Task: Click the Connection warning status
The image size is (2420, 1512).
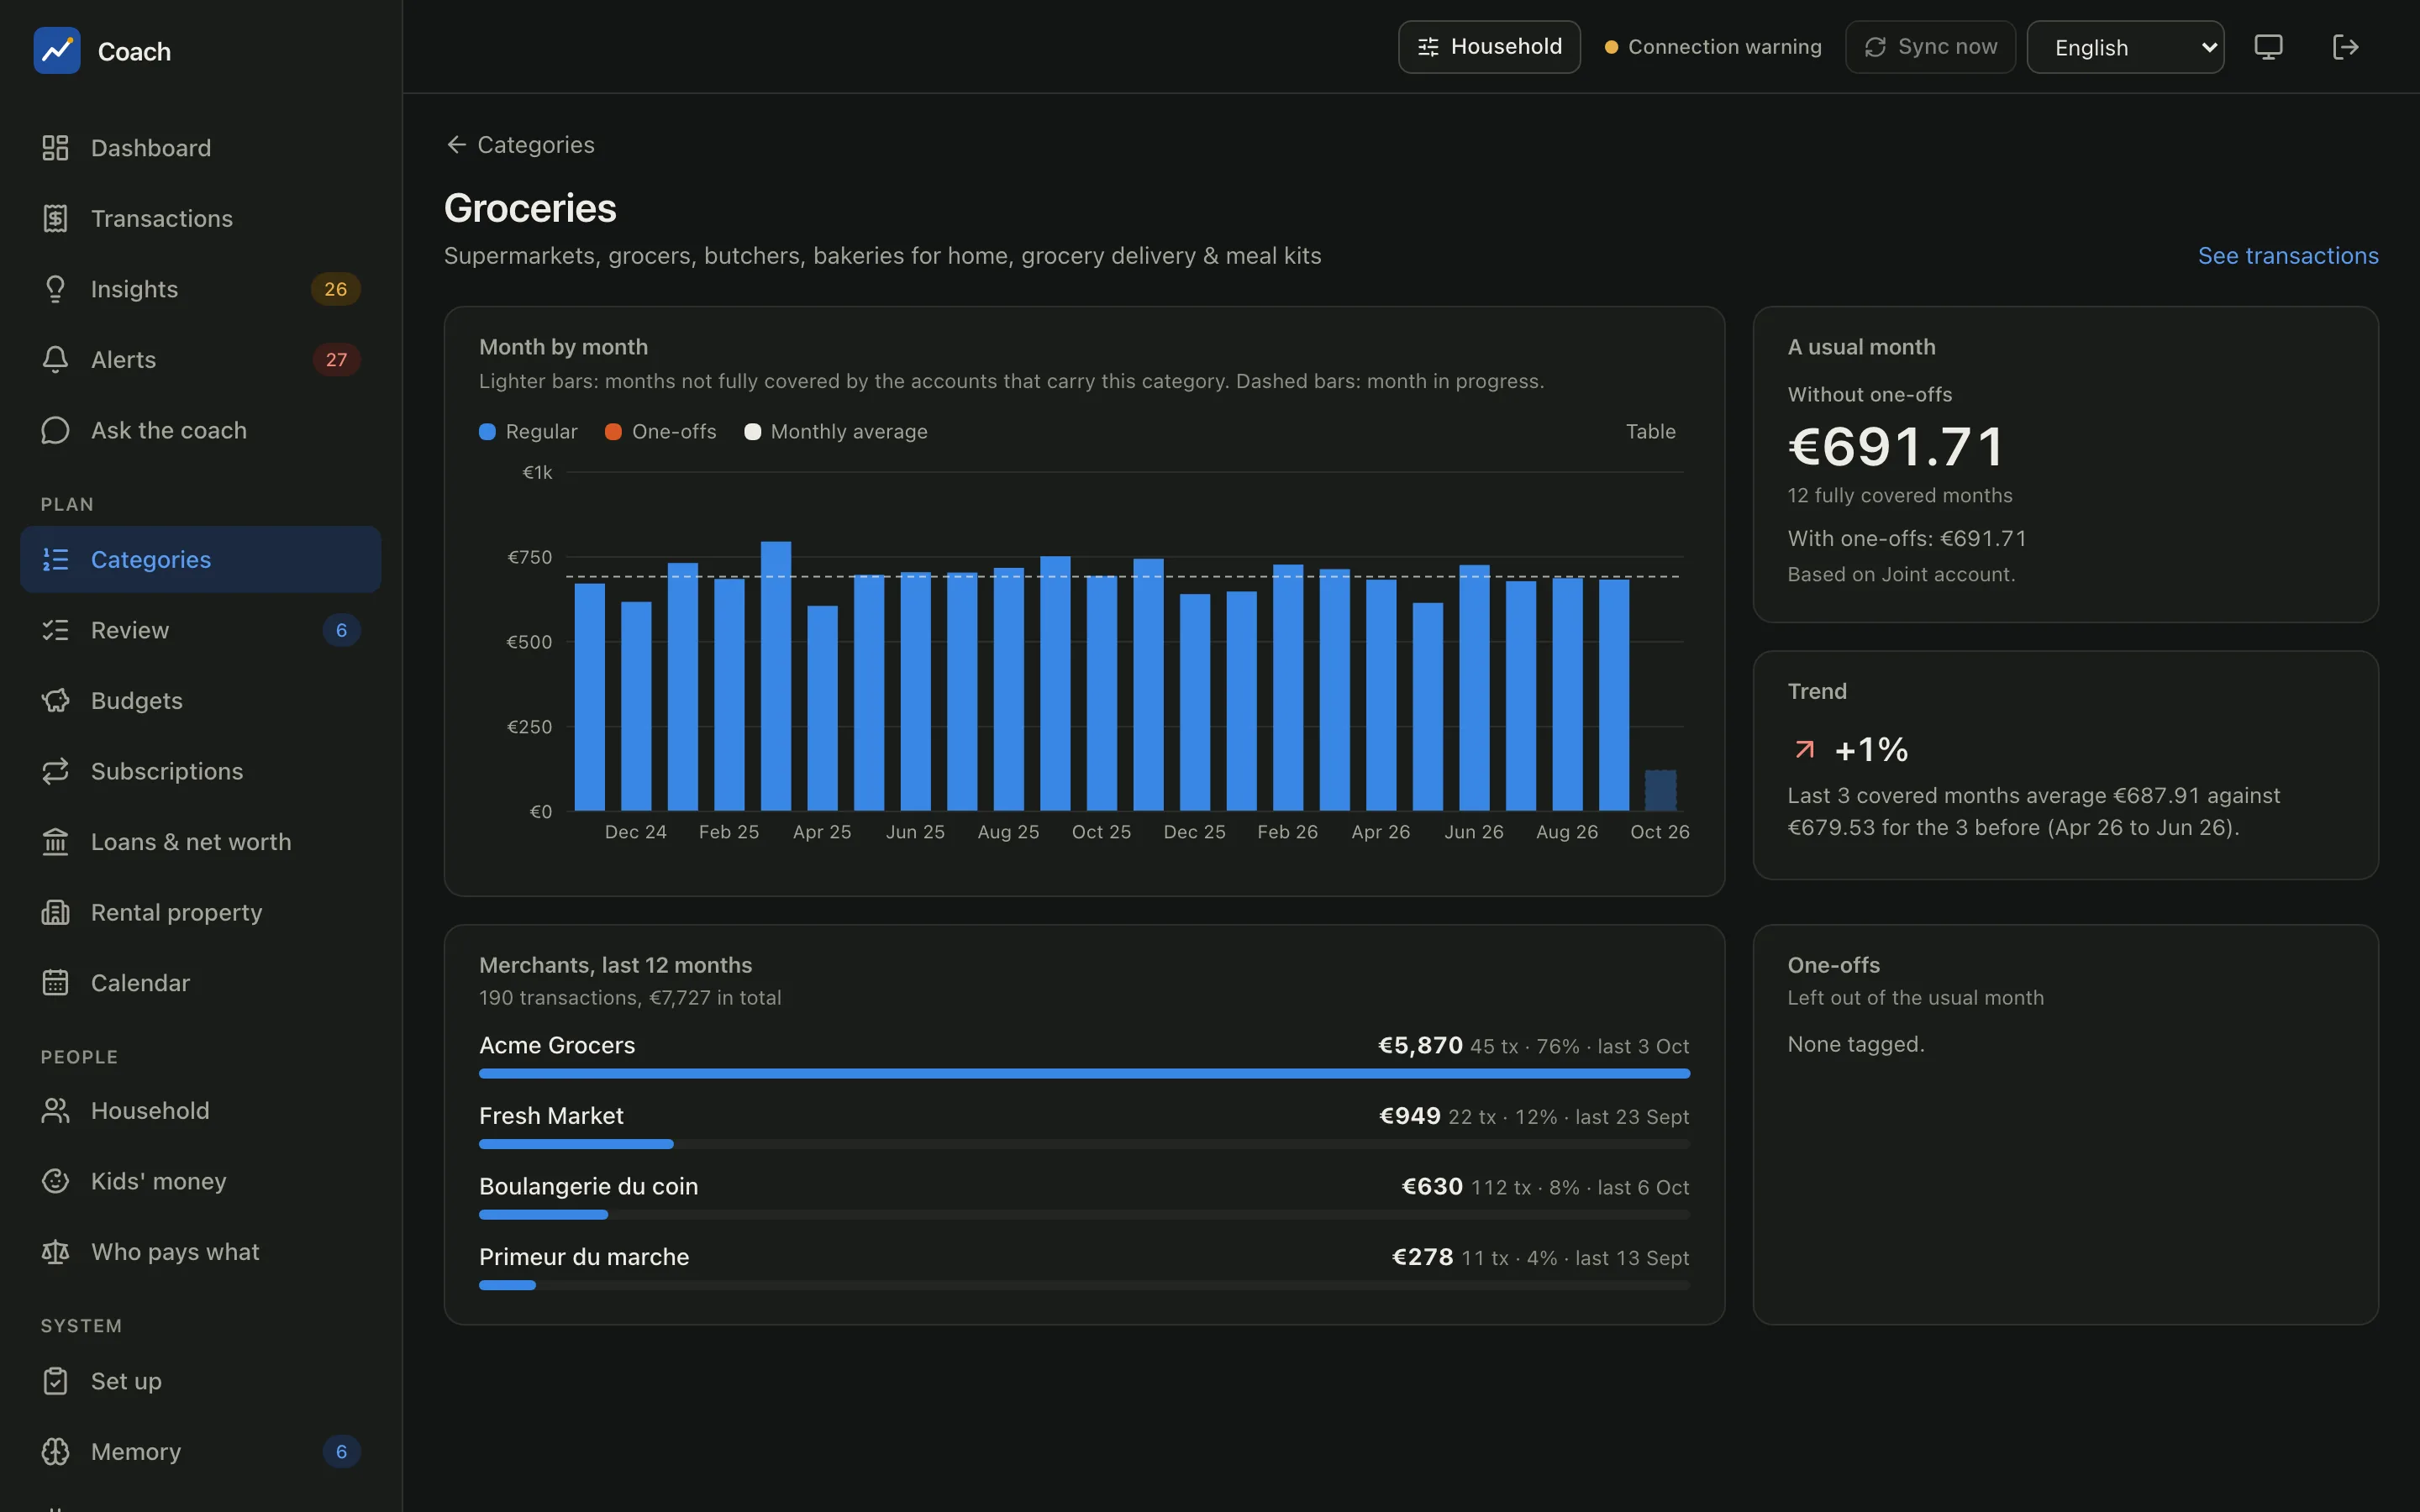Action: [1712, 47]
